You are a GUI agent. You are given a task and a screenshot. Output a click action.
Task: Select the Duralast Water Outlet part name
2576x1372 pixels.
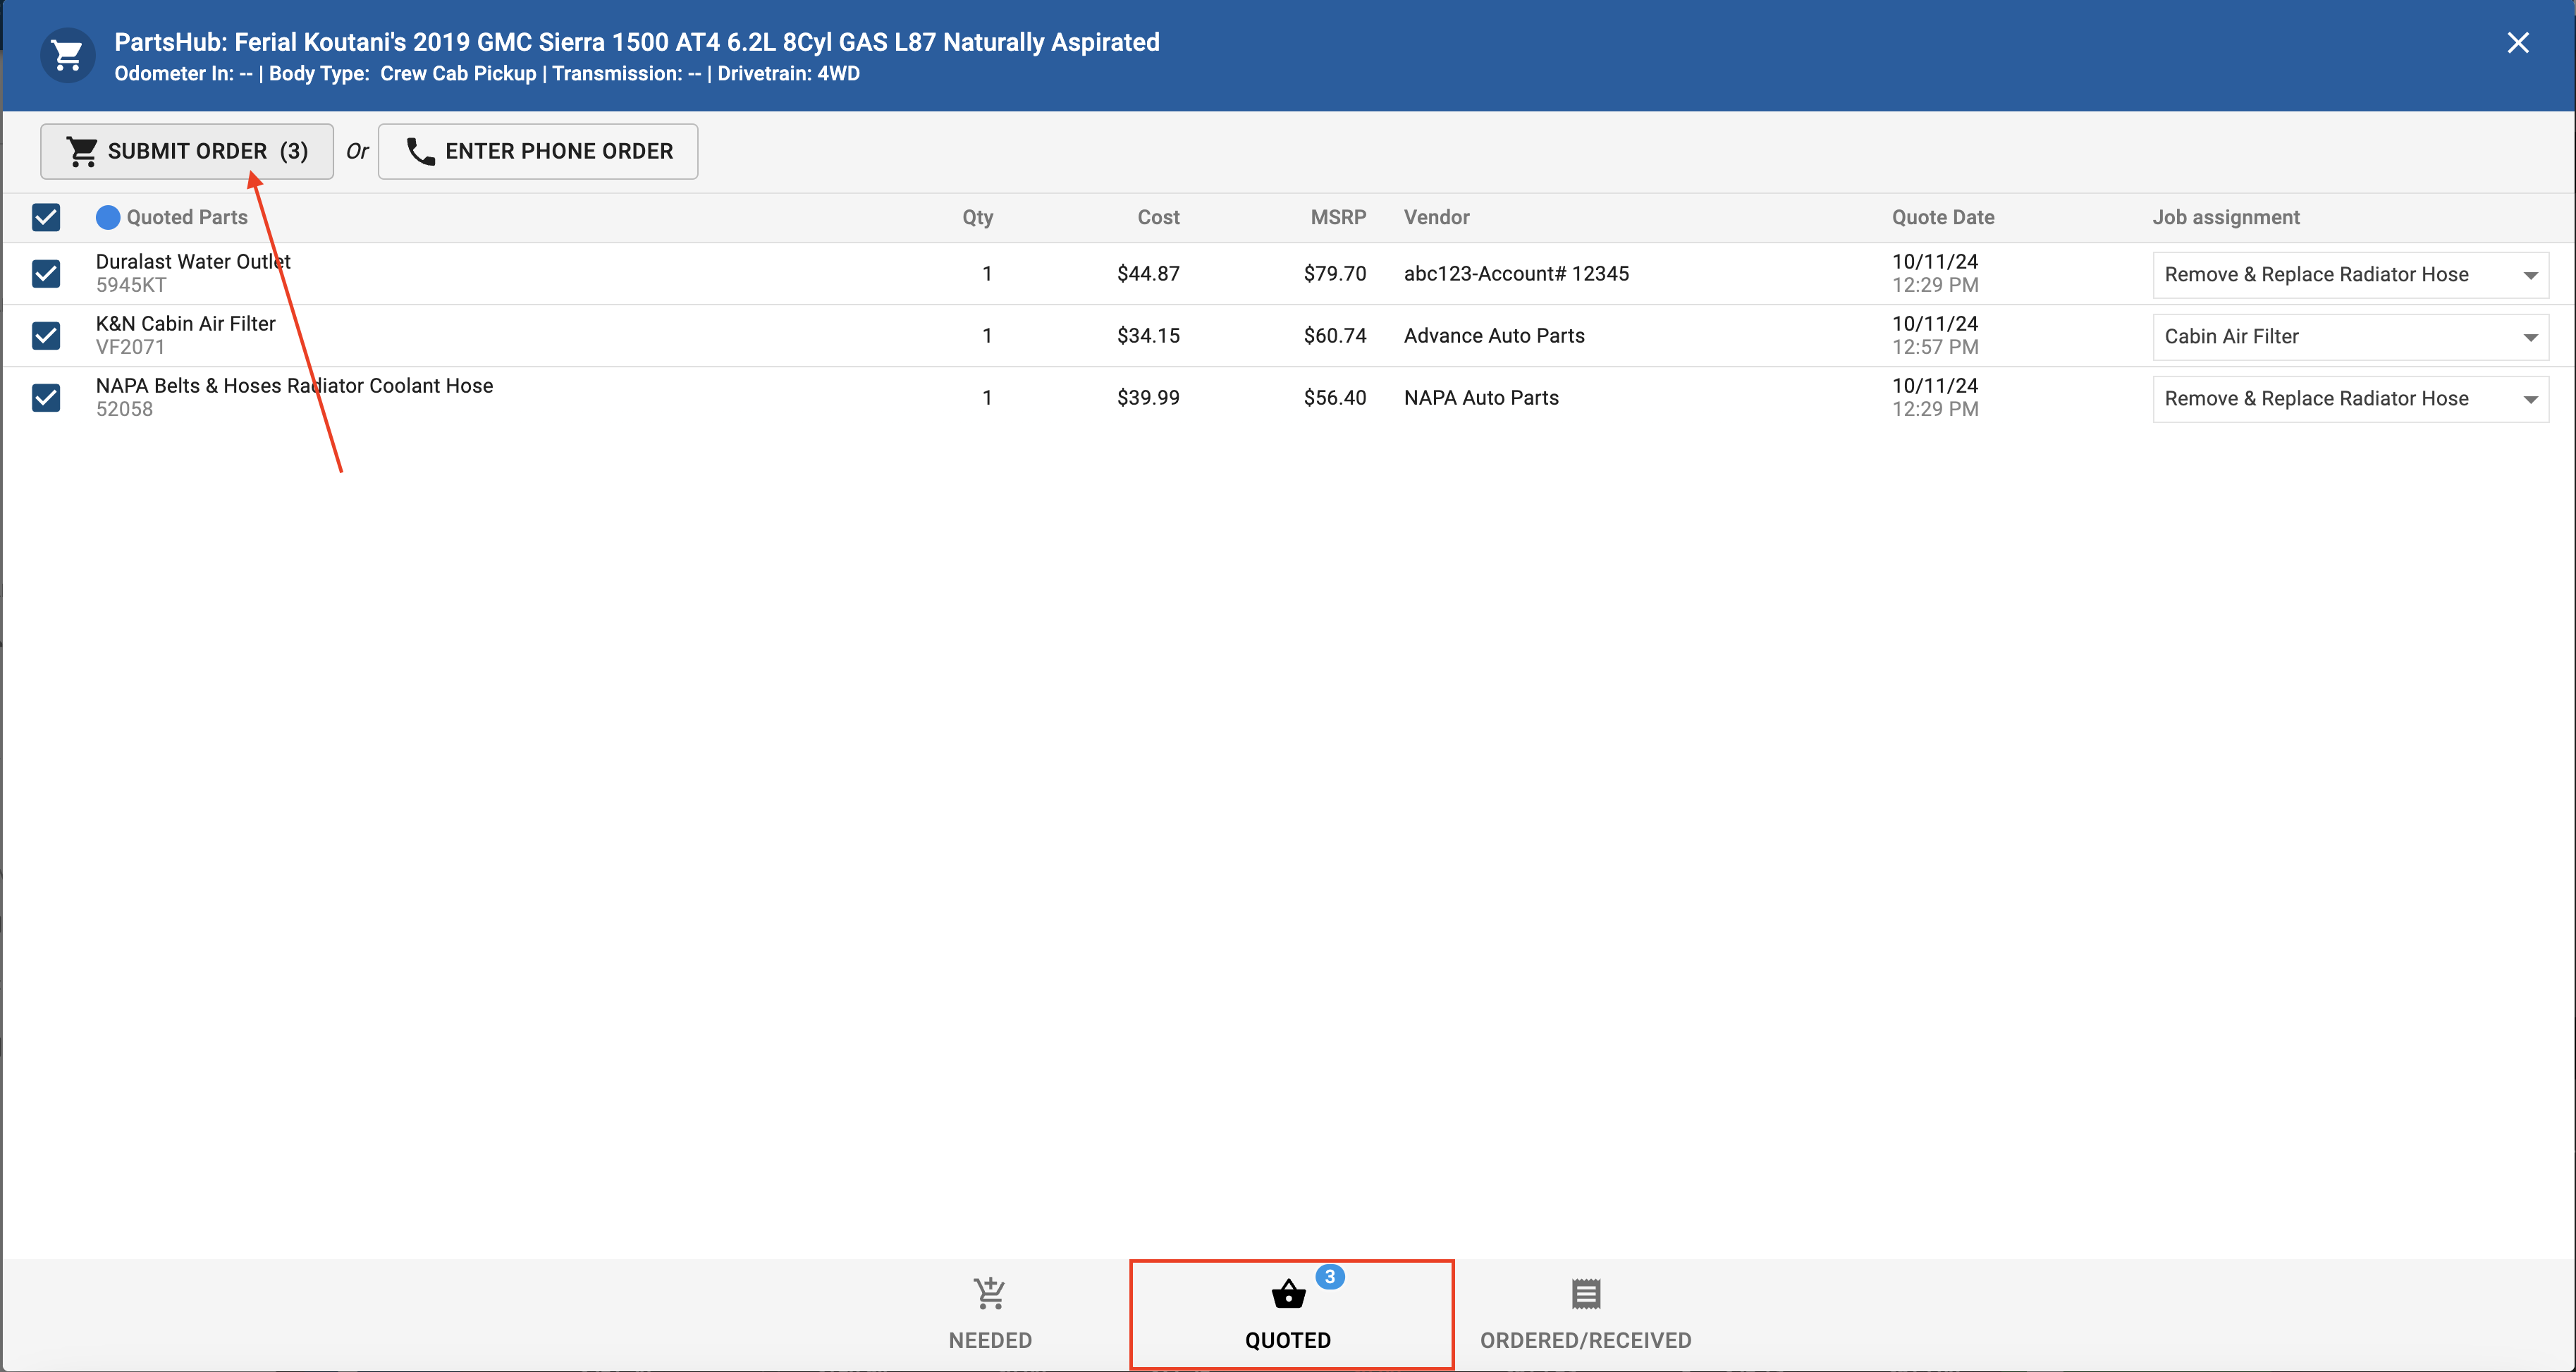[x=193, y=261]
